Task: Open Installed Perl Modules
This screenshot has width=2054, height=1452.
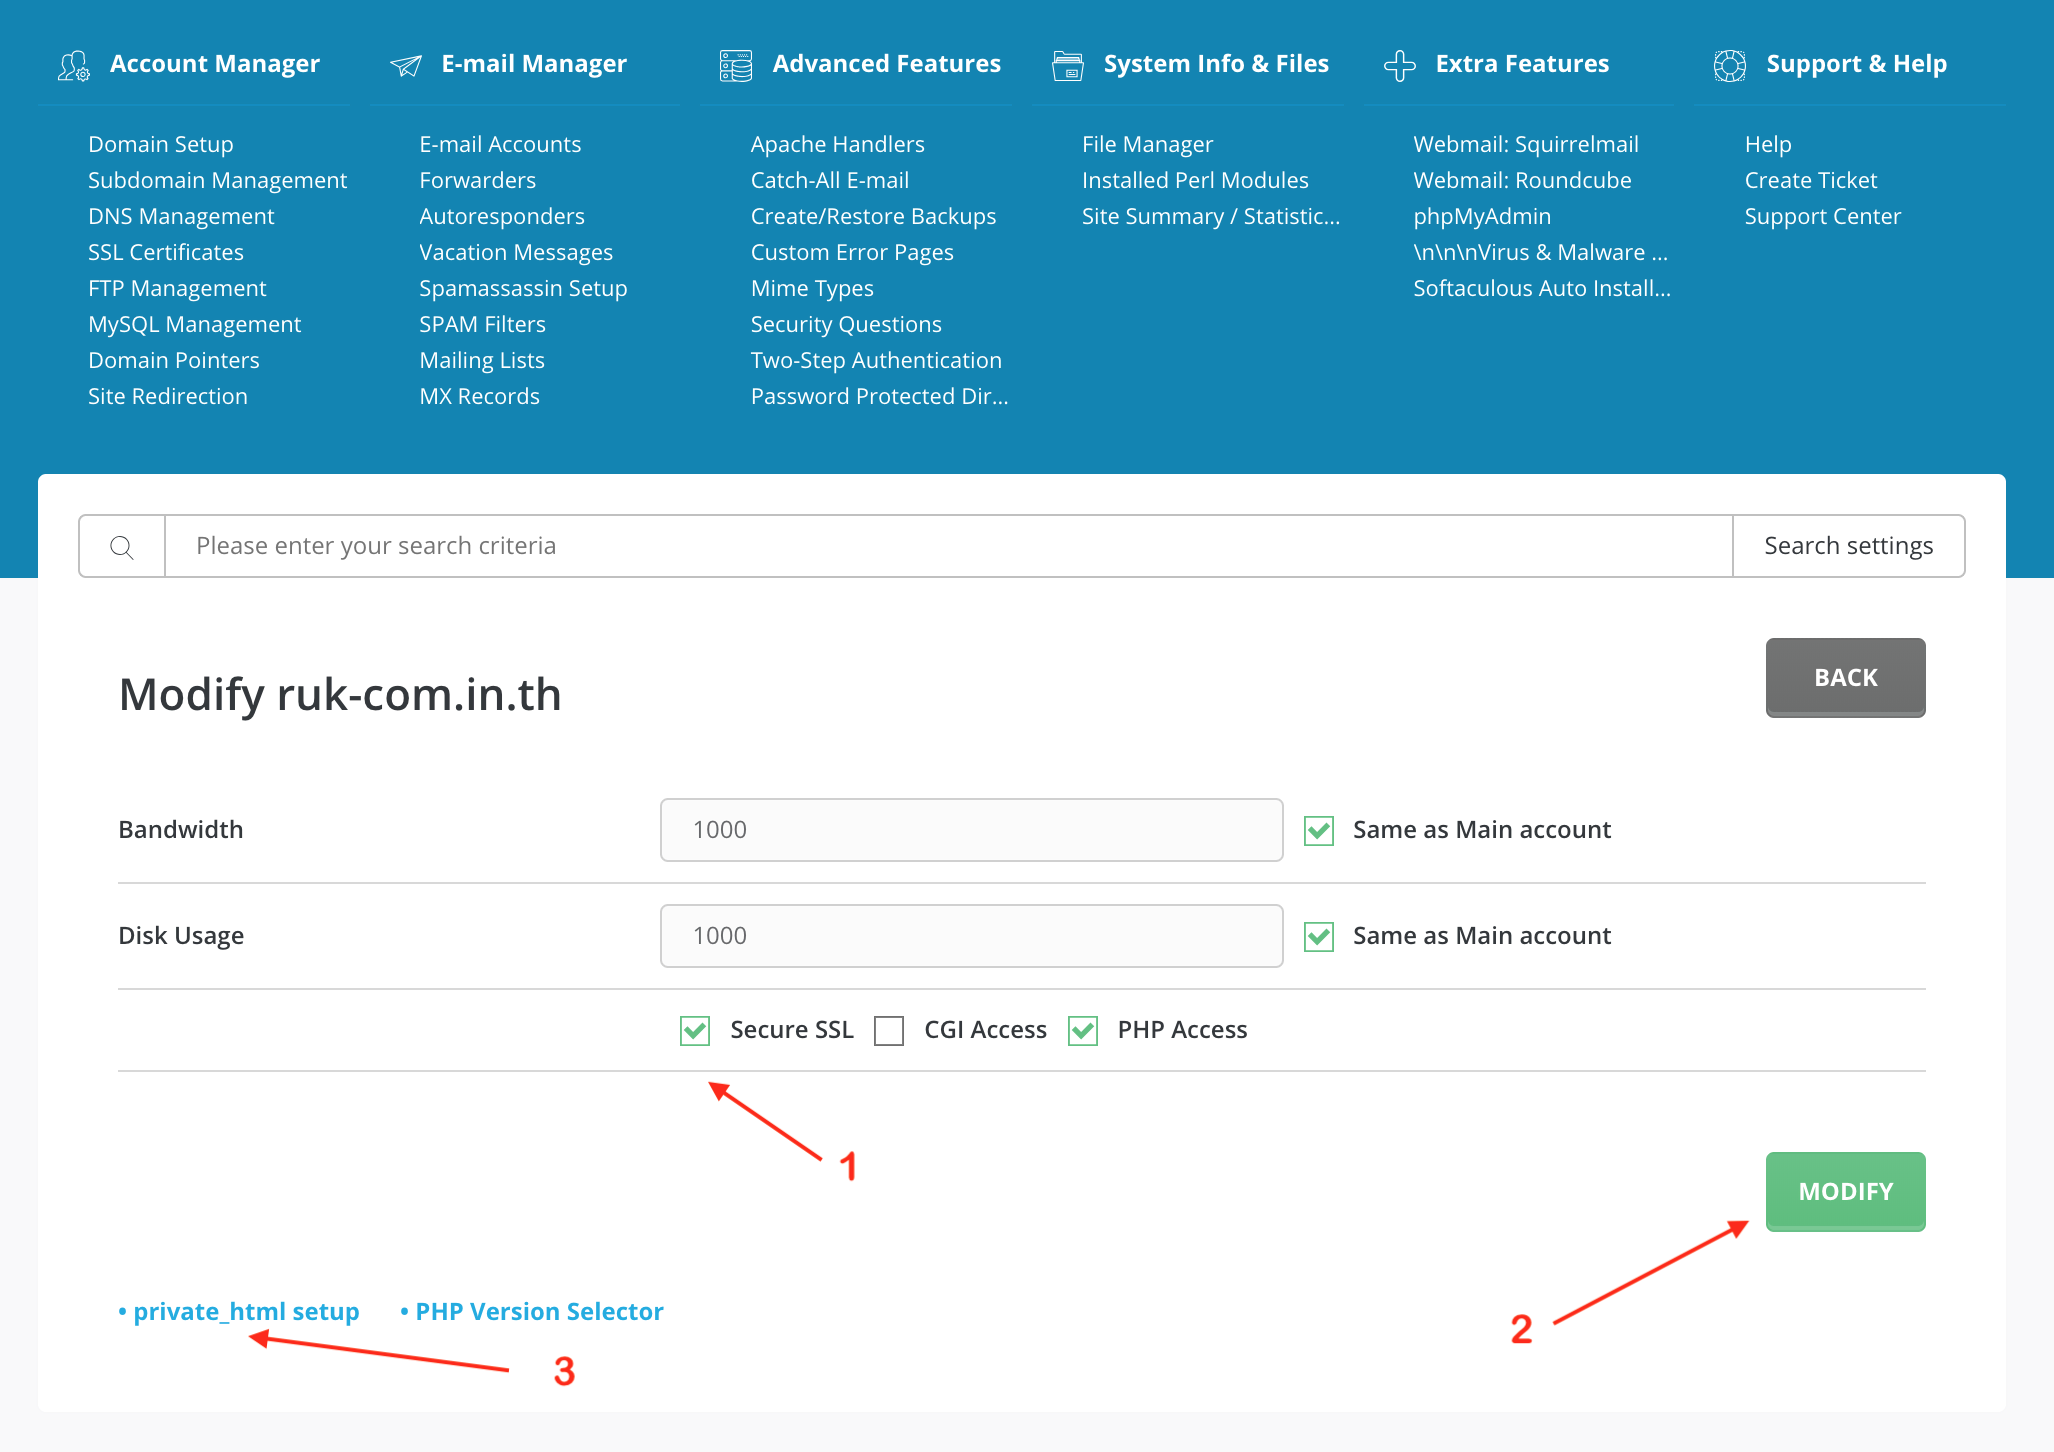Action: [x=1195, y=180]
